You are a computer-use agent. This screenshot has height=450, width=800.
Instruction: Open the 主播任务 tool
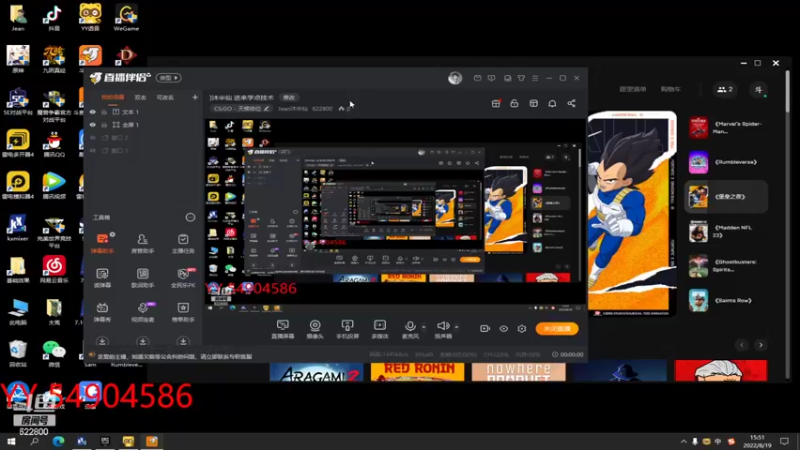point(183,243)
